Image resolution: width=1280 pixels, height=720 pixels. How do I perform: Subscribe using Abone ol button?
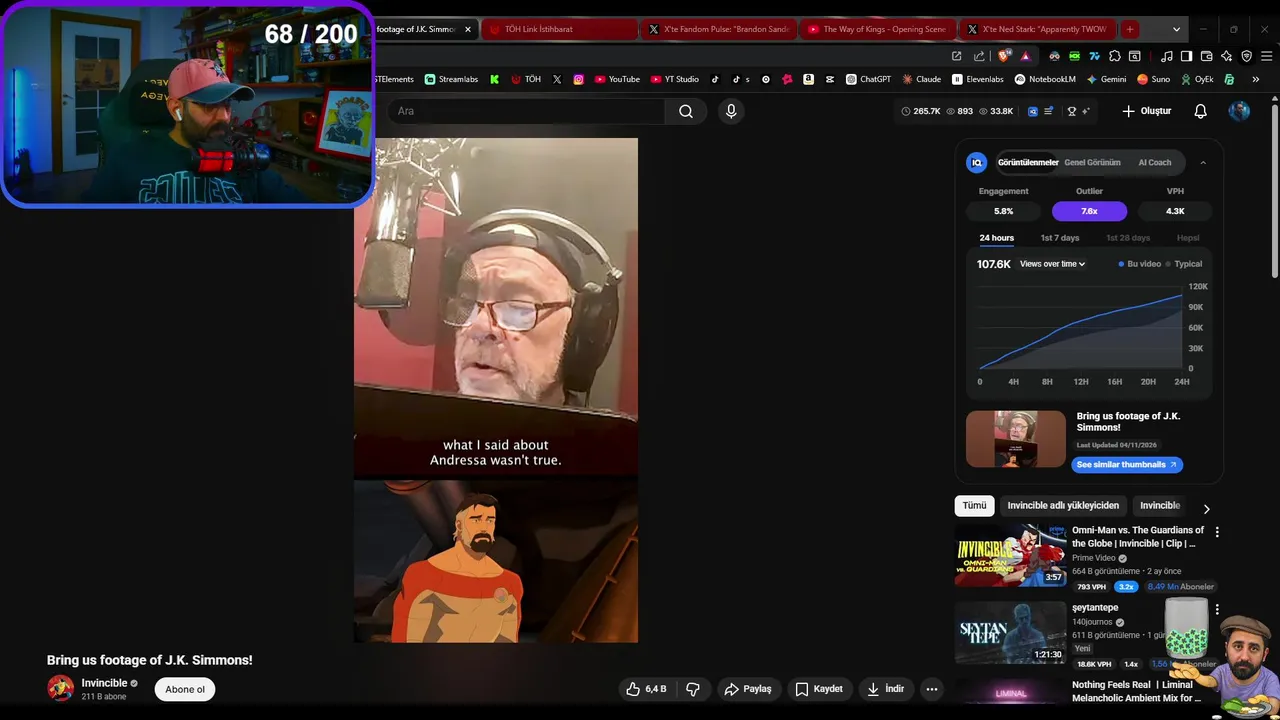(x=185, y=689)
